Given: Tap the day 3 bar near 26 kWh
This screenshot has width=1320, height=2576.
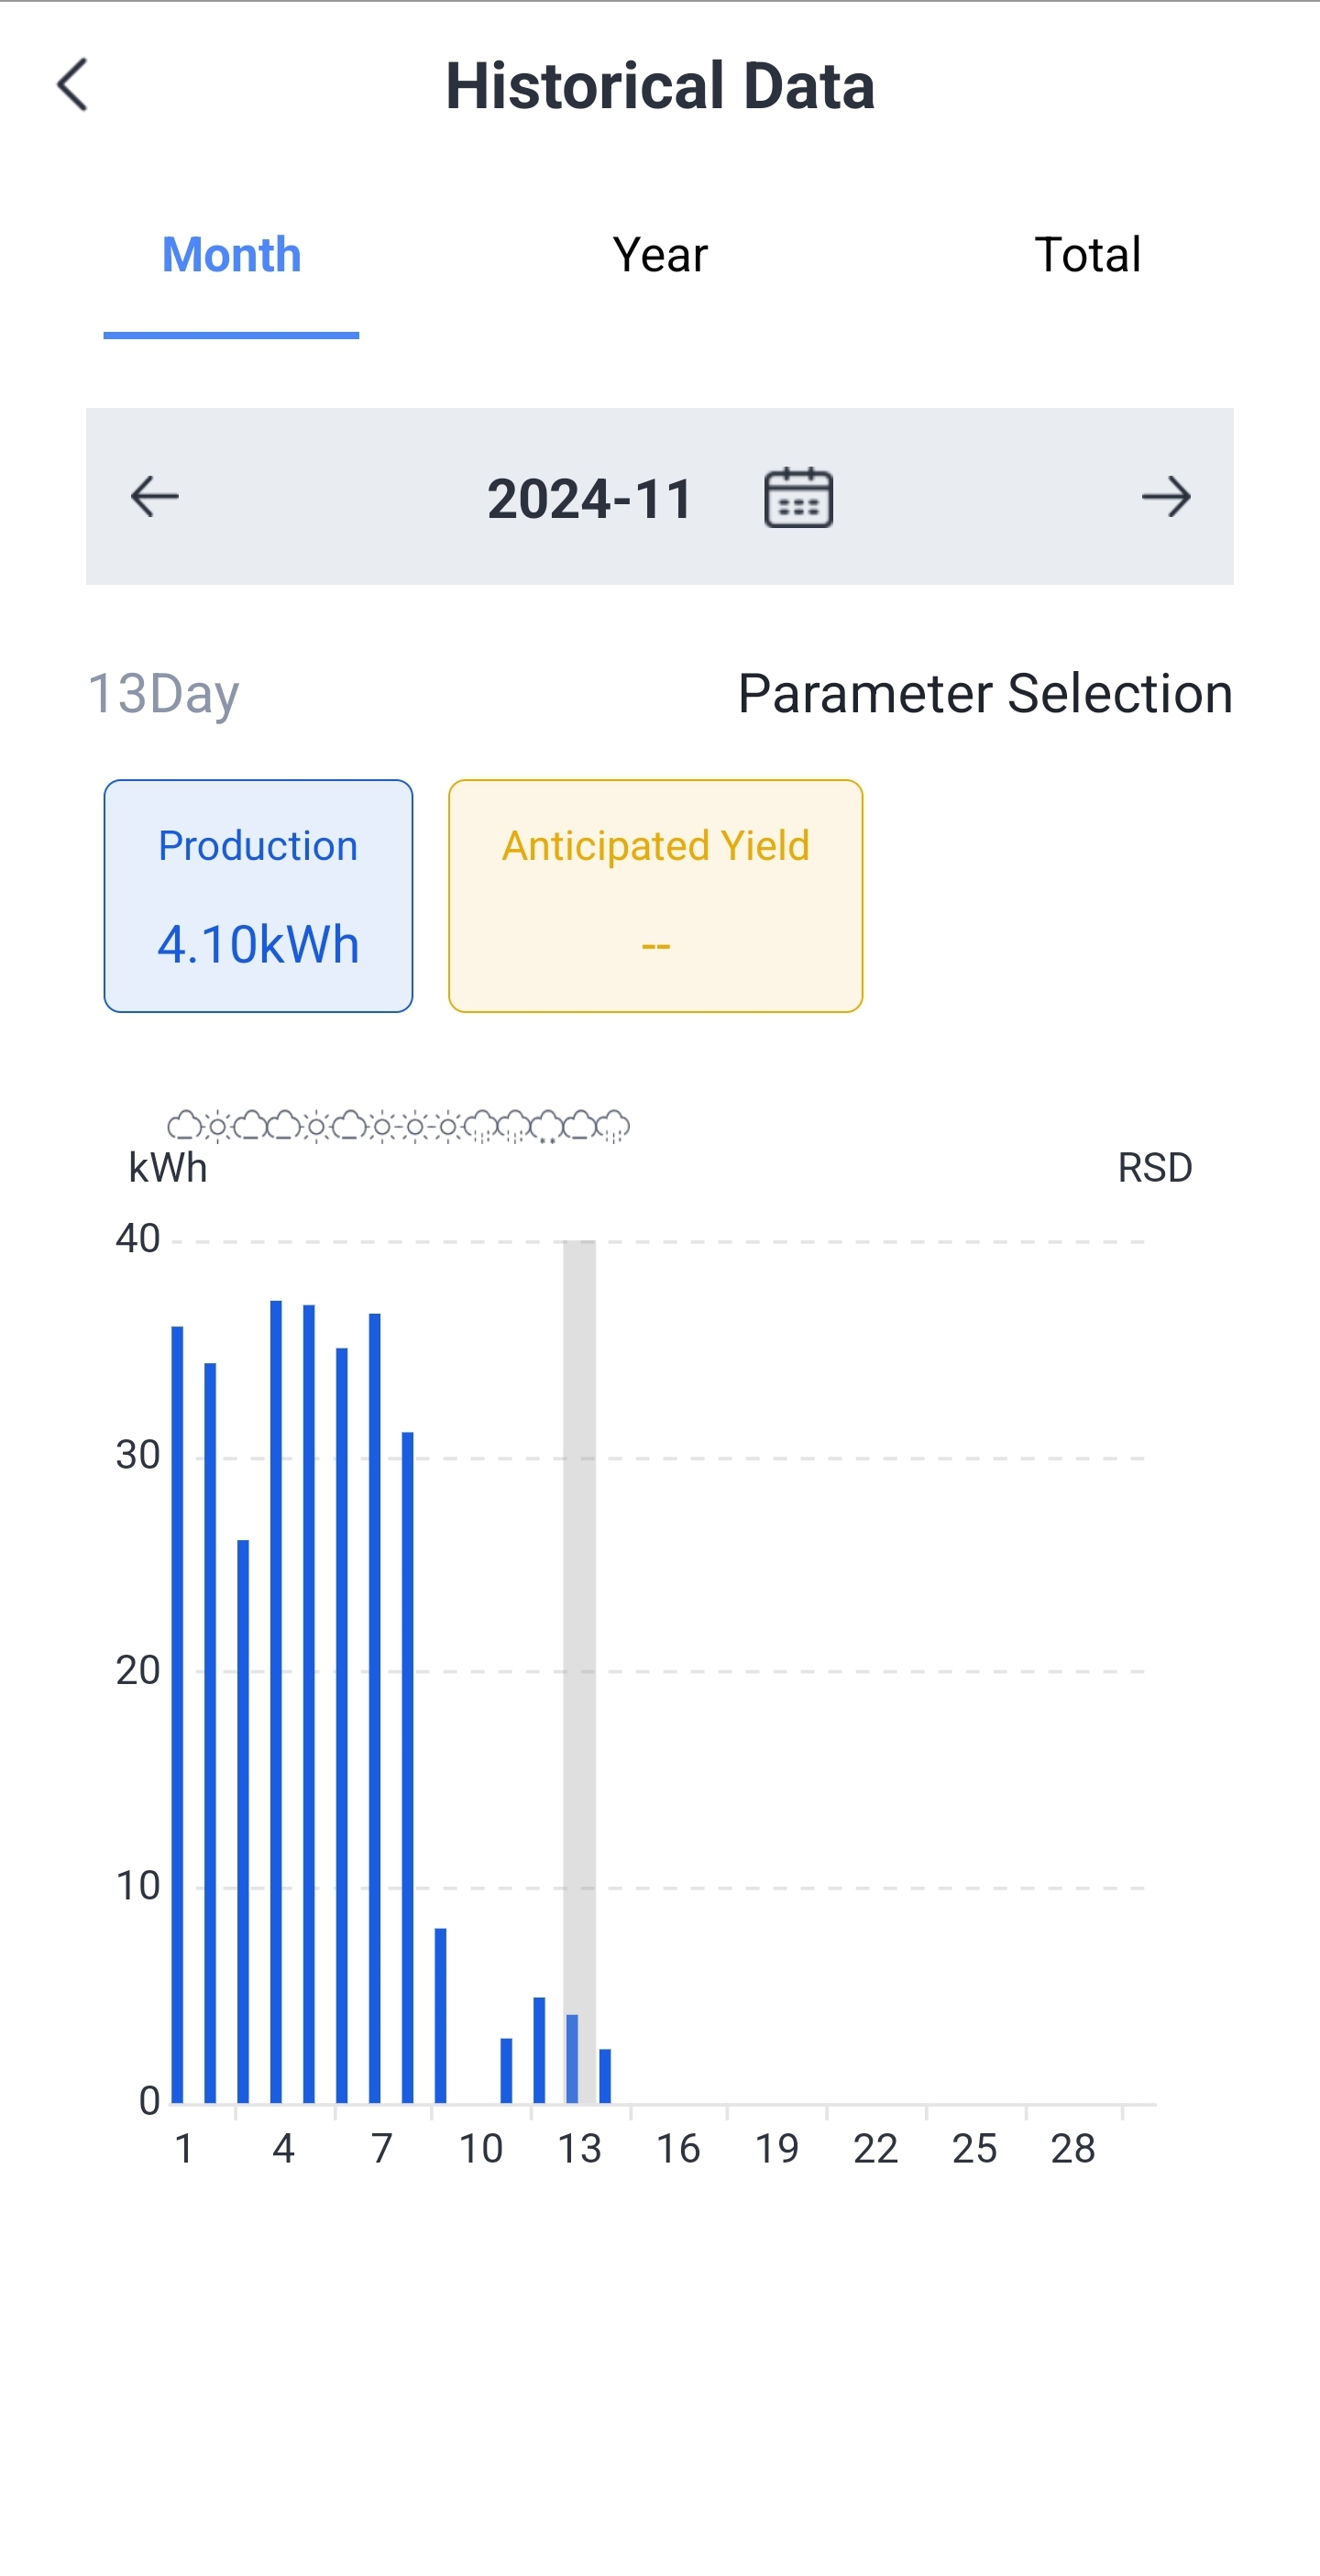Looking at the screenshot, I should (x=243, y=1821).
